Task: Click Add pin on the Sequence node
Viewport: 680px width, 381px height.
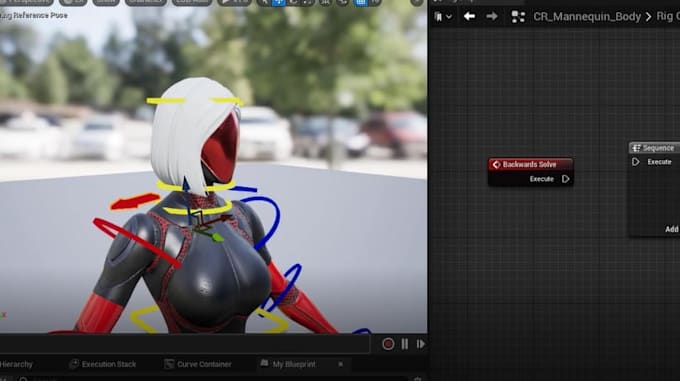Action: [672, 229]
